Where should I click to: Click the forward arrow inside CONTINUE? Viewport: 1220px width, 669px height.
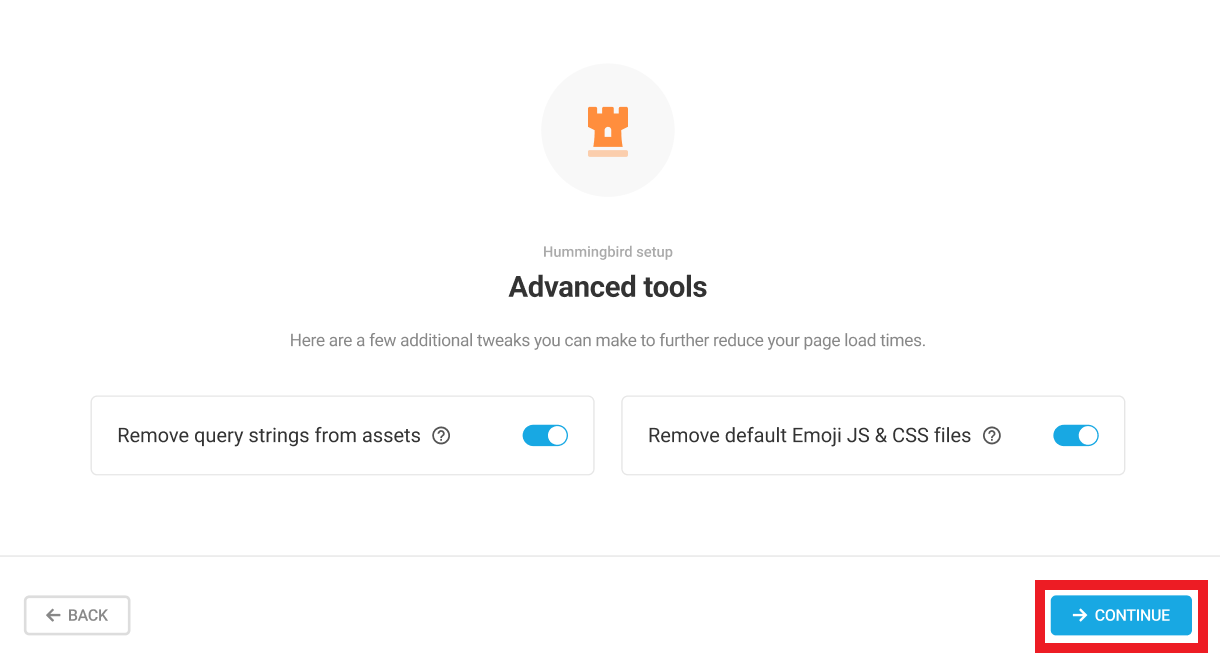(1080, 616)
